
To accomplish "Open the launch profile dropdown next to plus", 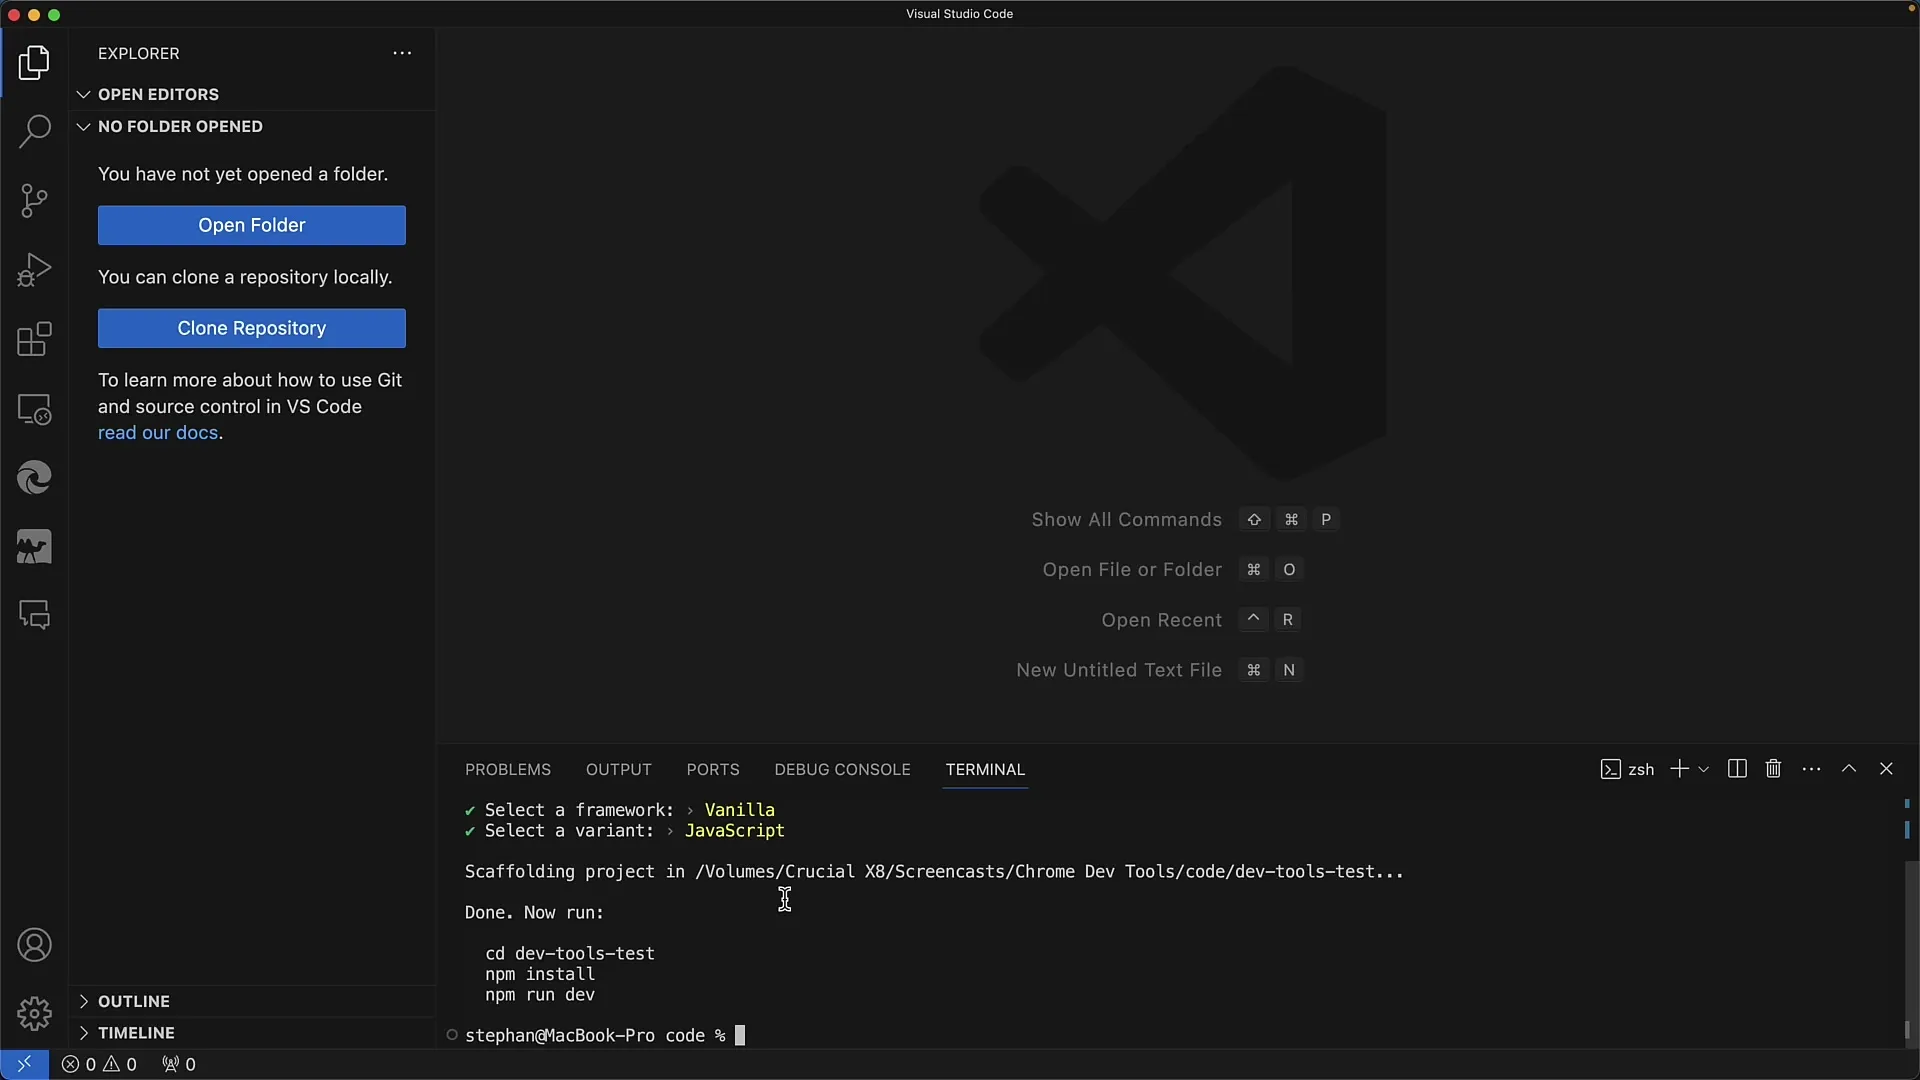I will 1704,769.
